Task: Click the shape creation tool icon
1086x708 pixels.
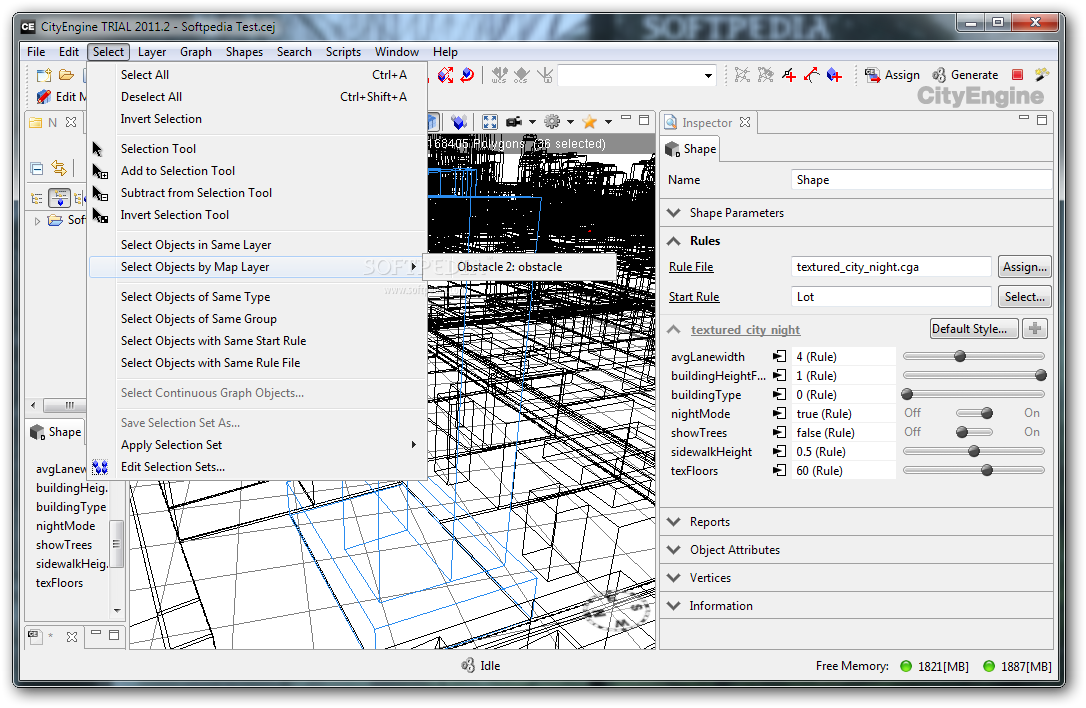Action: [x=835, y=75]
